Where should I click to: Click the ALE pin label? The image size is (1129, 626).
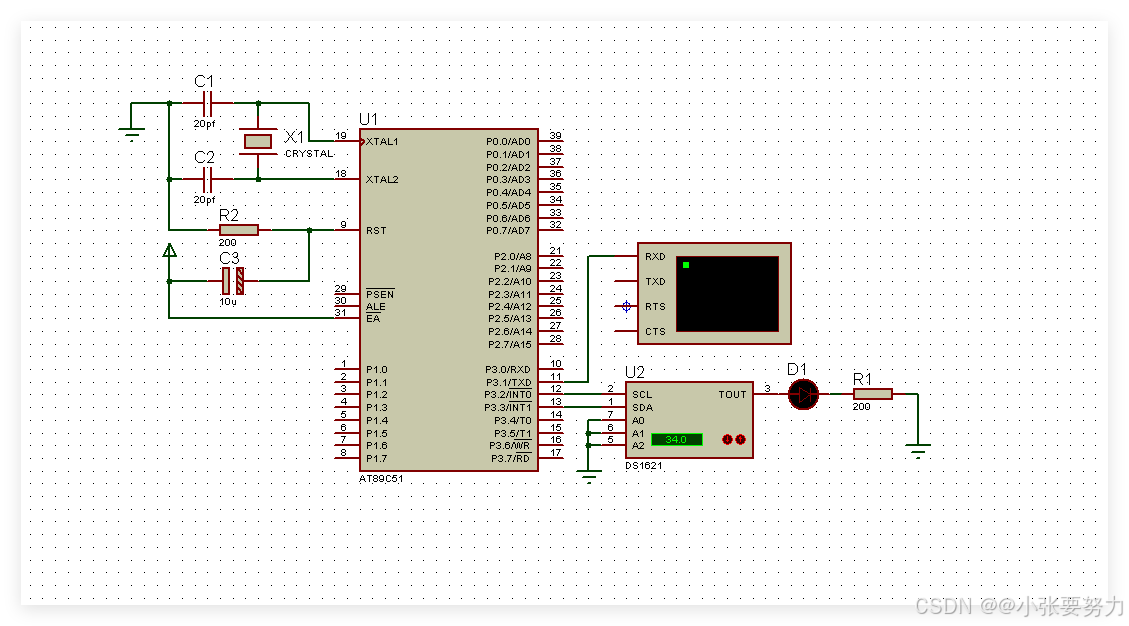tap(375, 306)
